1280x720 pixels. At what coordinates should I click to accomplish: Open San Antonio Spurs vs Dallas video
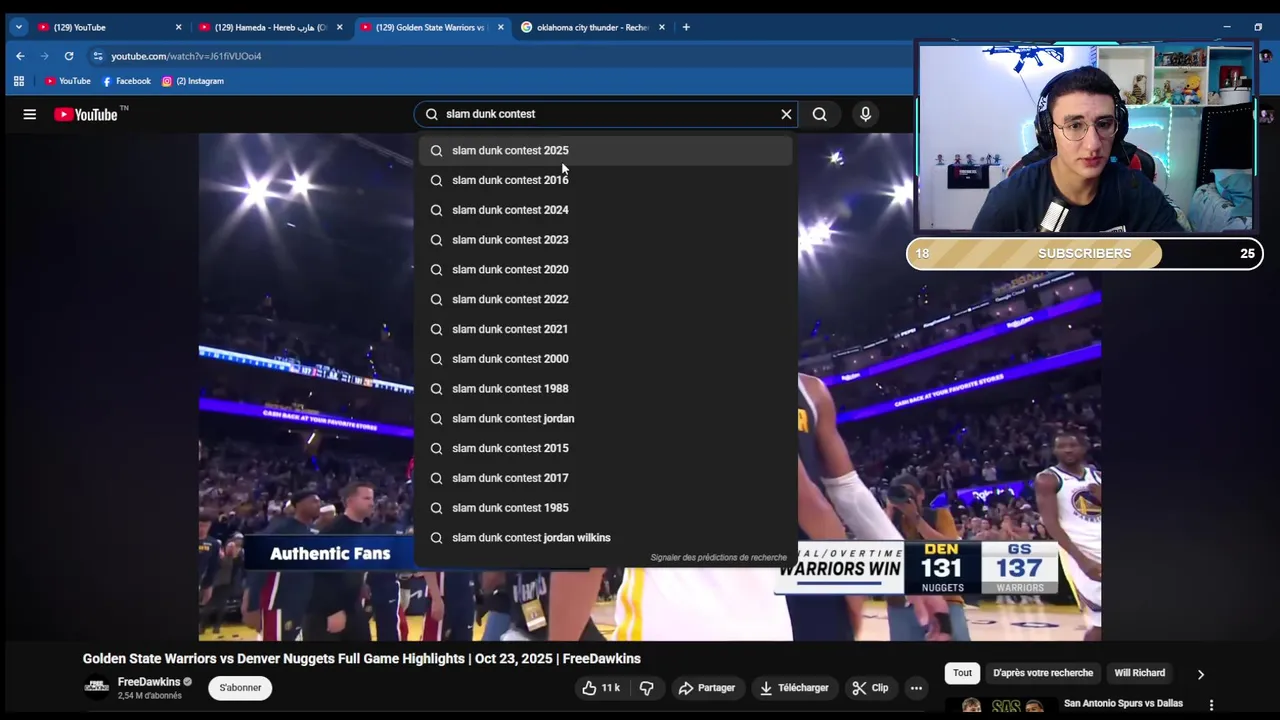pos(1123,704)
